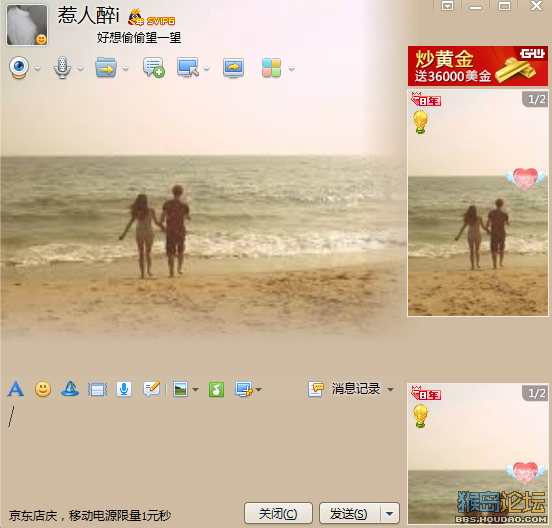Open font settings letter A icon
552x528 pixels.
pyautogui.click(x=16, y=389)
